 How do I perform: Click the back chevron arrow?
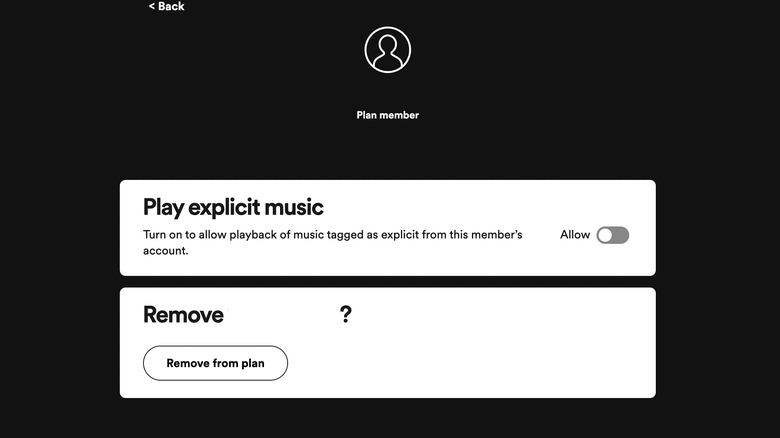(152, 7)
